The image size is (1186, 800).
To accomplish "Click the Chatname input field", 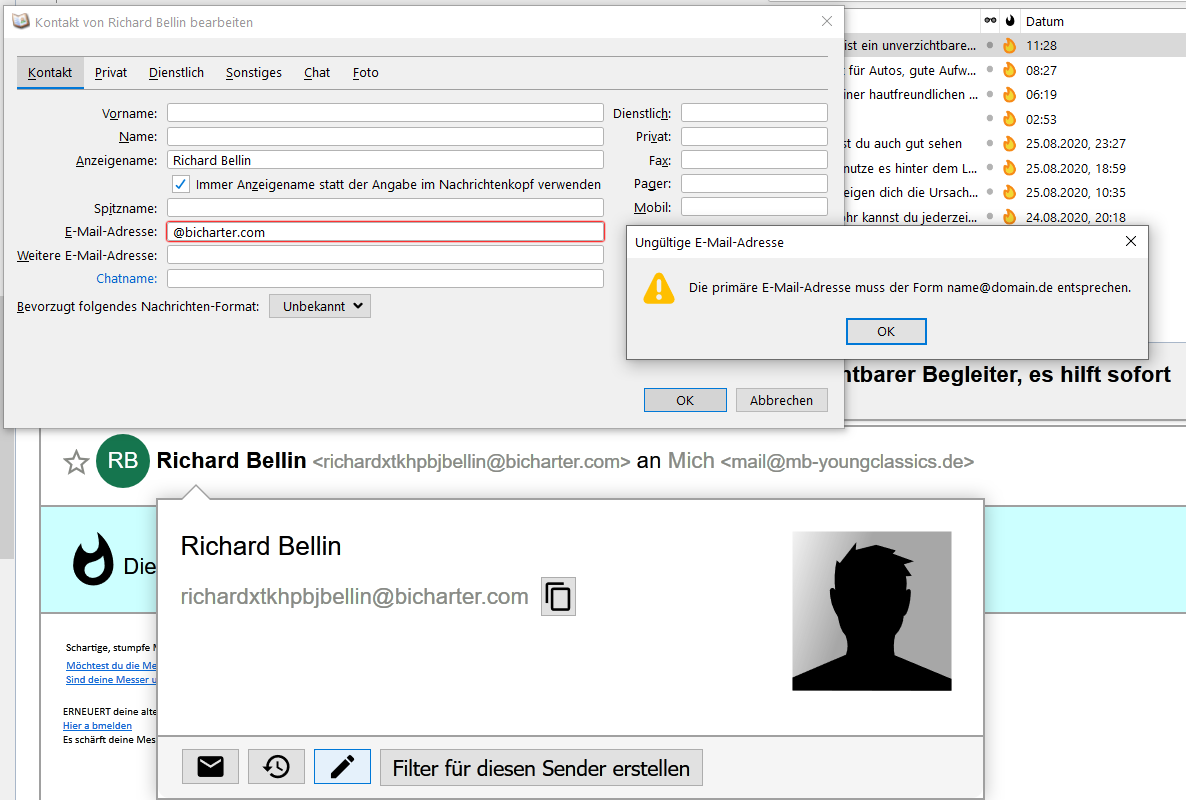I will point(385,278).
